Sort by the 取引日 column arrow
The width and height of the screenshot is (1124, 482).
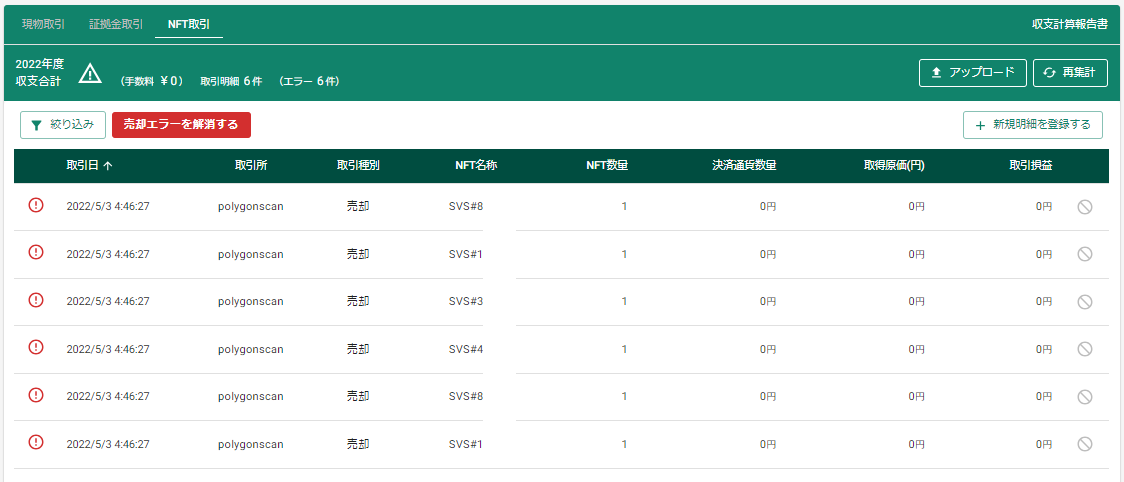click(x=108, y=166)
